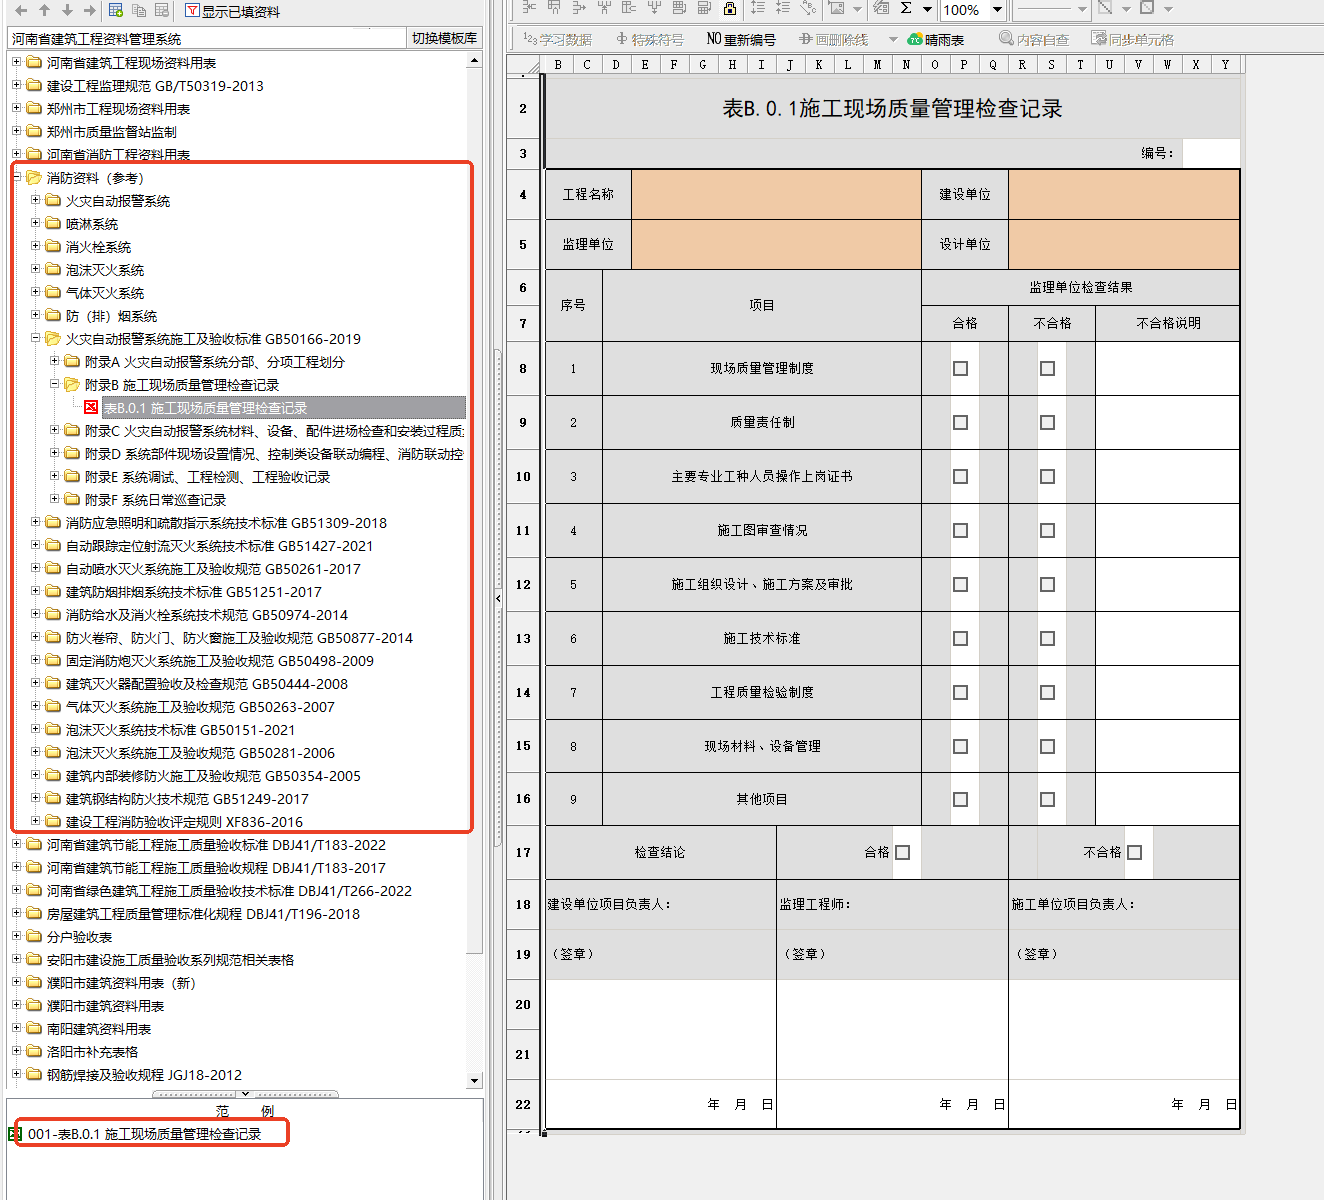Screen dimensions: 1324x1200
Task: Collapse the 消防资料（参考）folder
Action: pyautogui.click(x=17, y=177)
